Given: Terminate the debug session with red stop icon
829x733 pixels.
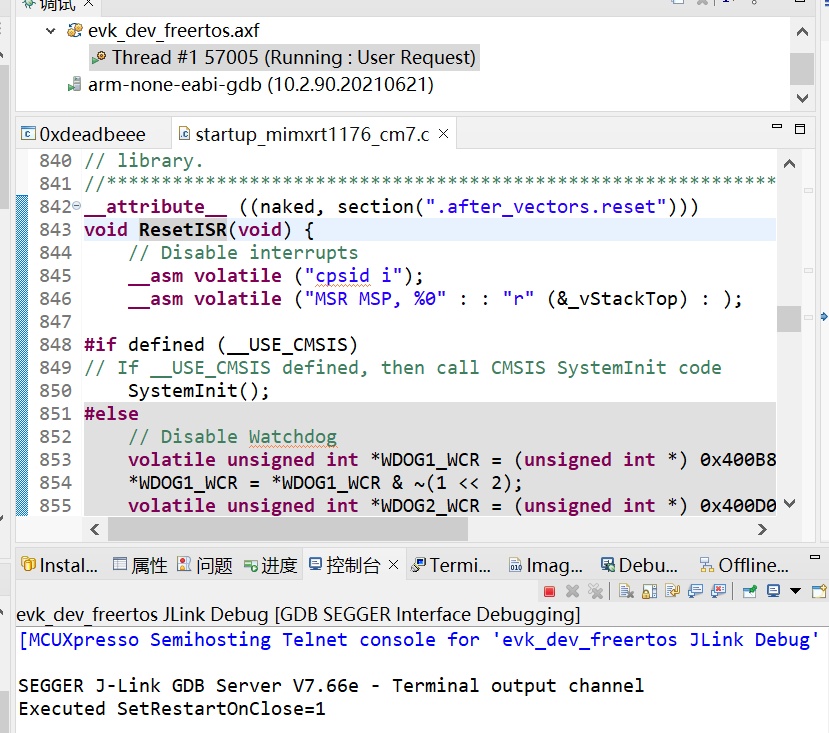Looking at the screenshot, I should click(550, 591).
